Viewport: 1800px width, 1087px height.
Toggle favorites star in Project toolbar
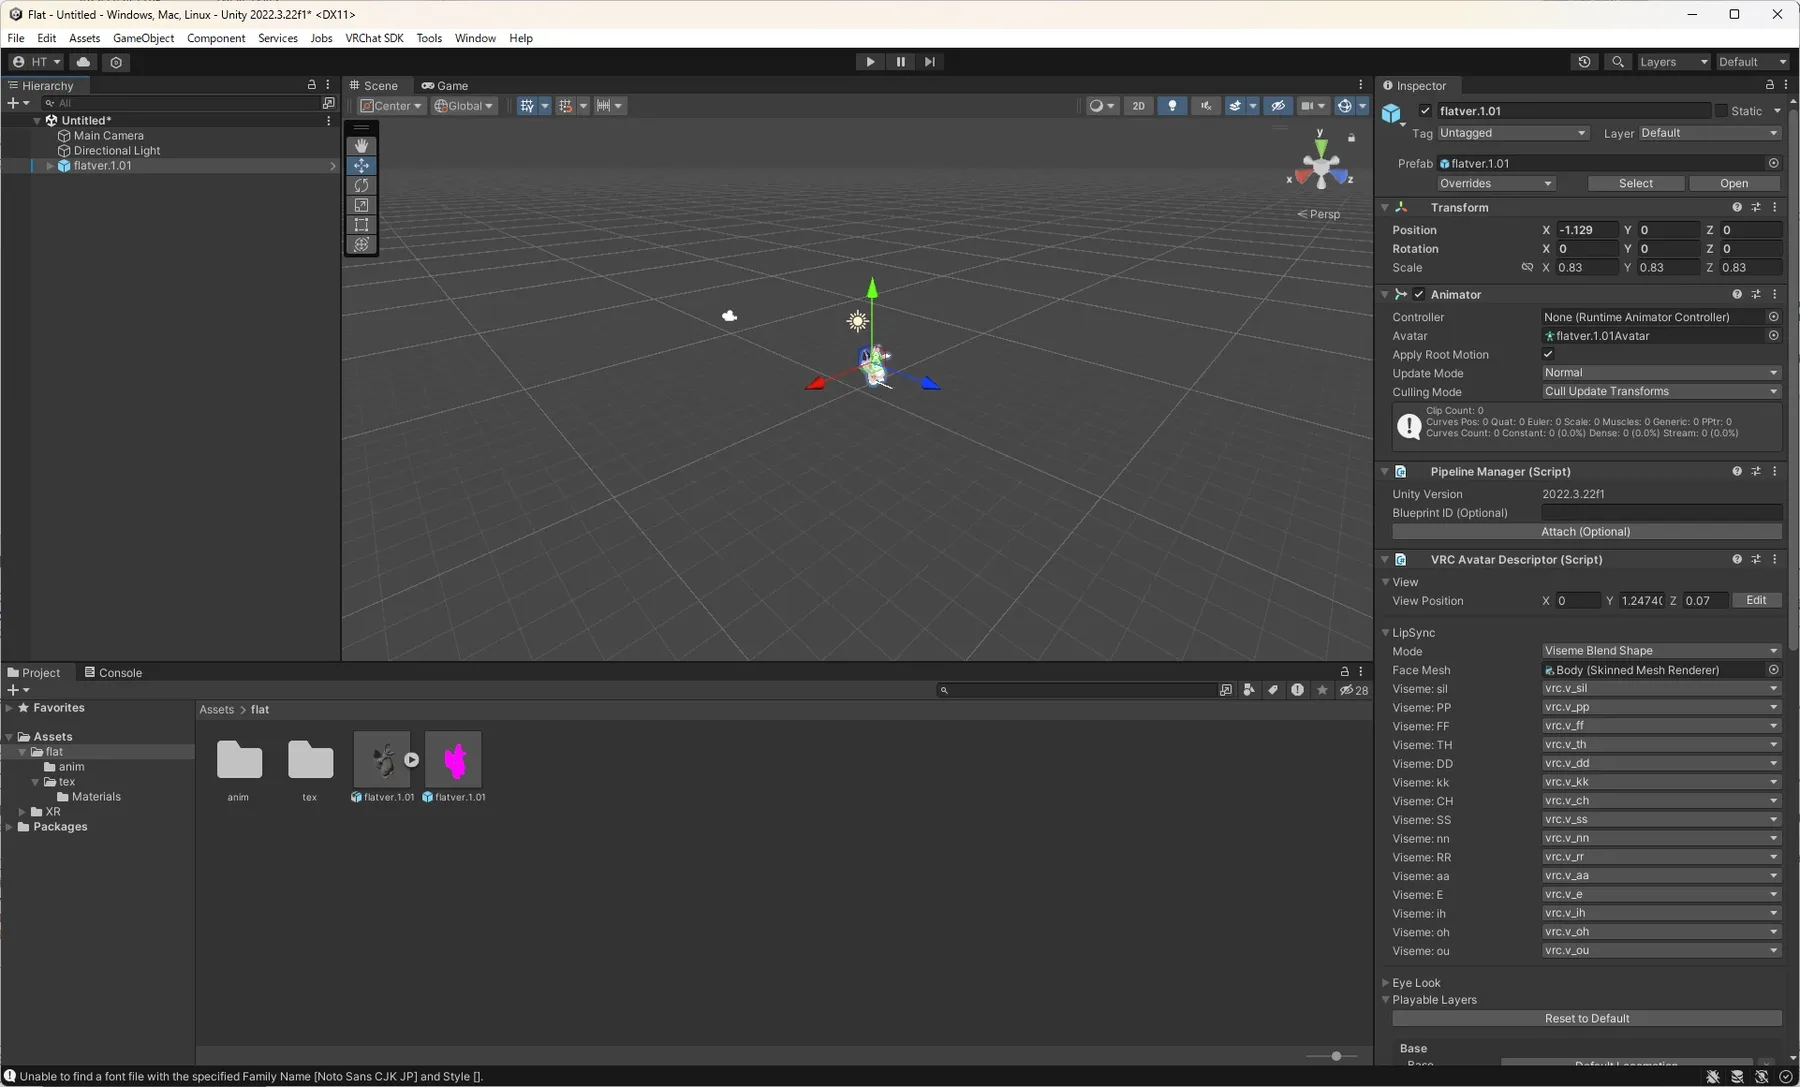click(1322, 690)
